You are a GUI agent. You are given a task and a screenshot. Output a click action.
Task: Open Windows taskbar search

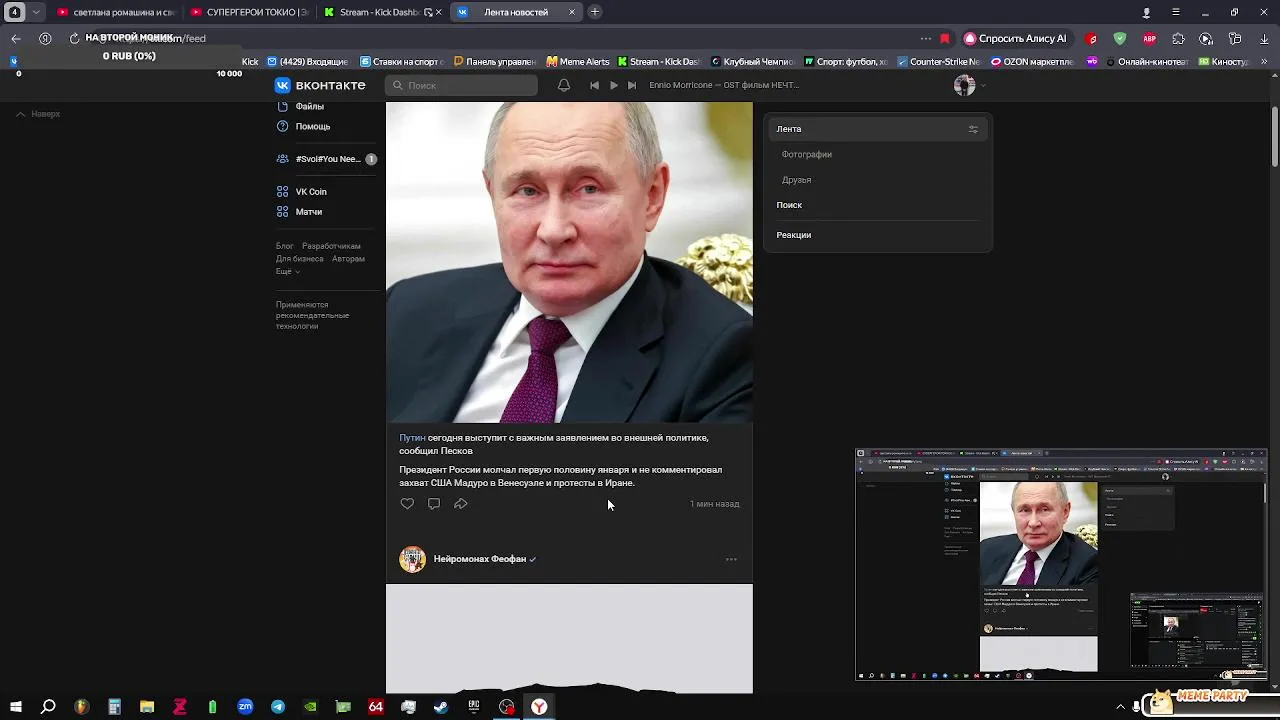(x=48, y=707)
